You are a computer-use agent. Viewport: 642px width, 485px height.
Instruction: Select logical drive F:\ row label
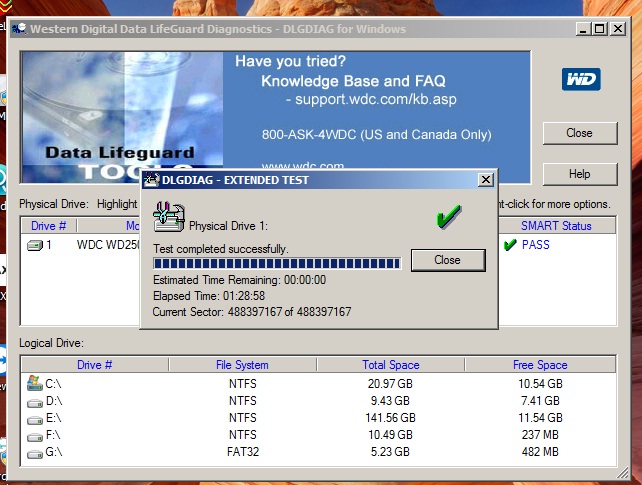pyautogui.click(x=53, y=435)
